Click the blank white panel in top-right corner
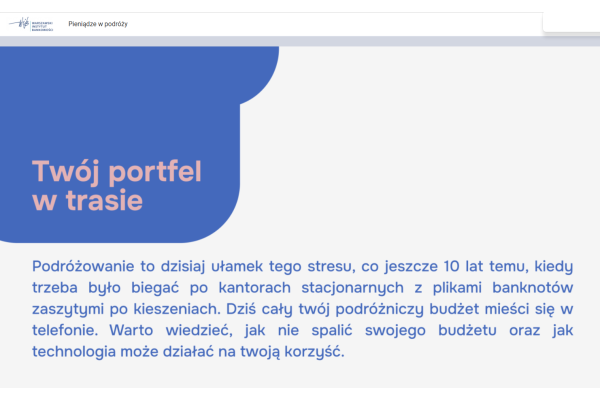This screenshot has height=400, width=600. 571,23
